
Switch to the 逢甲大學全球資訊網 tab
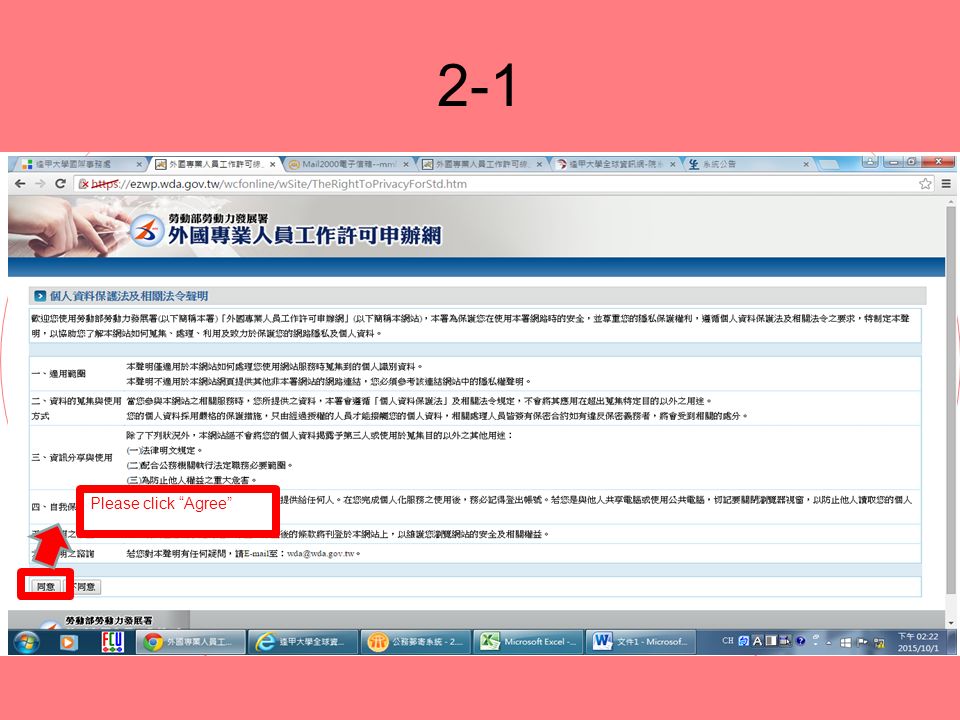[x=616, y=164]
